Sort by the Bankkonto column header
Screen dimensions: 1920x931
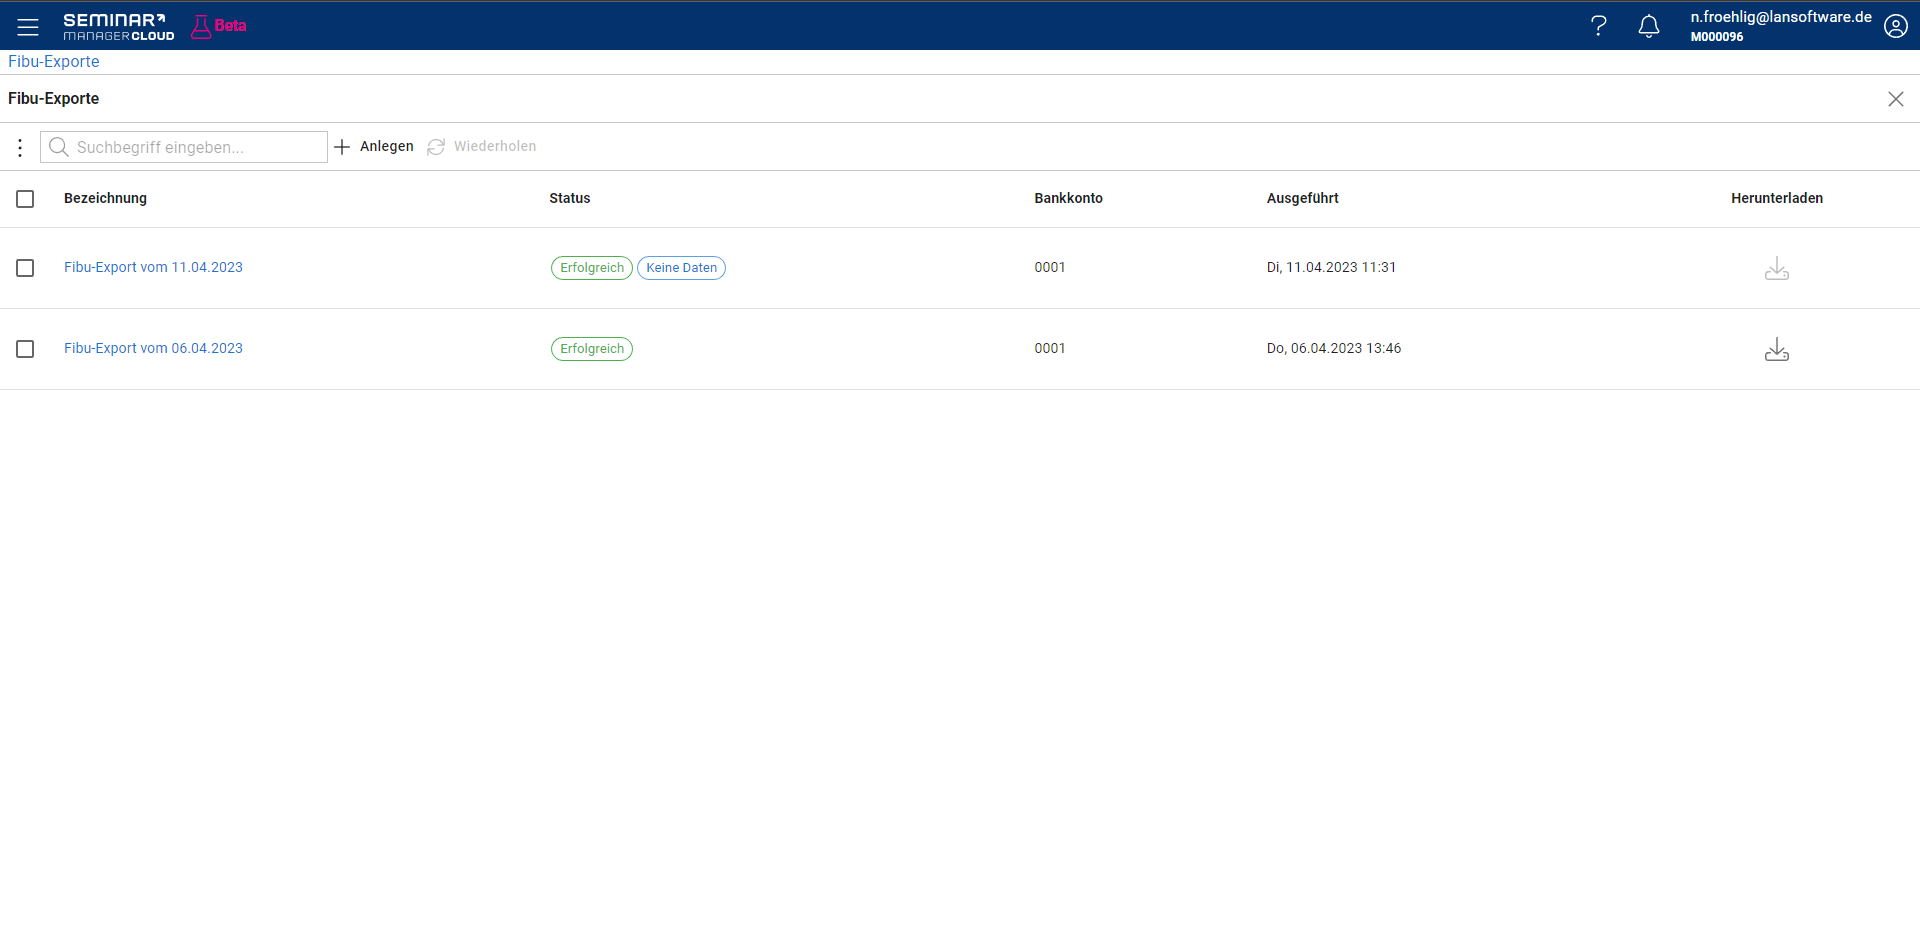point(1068,198)
